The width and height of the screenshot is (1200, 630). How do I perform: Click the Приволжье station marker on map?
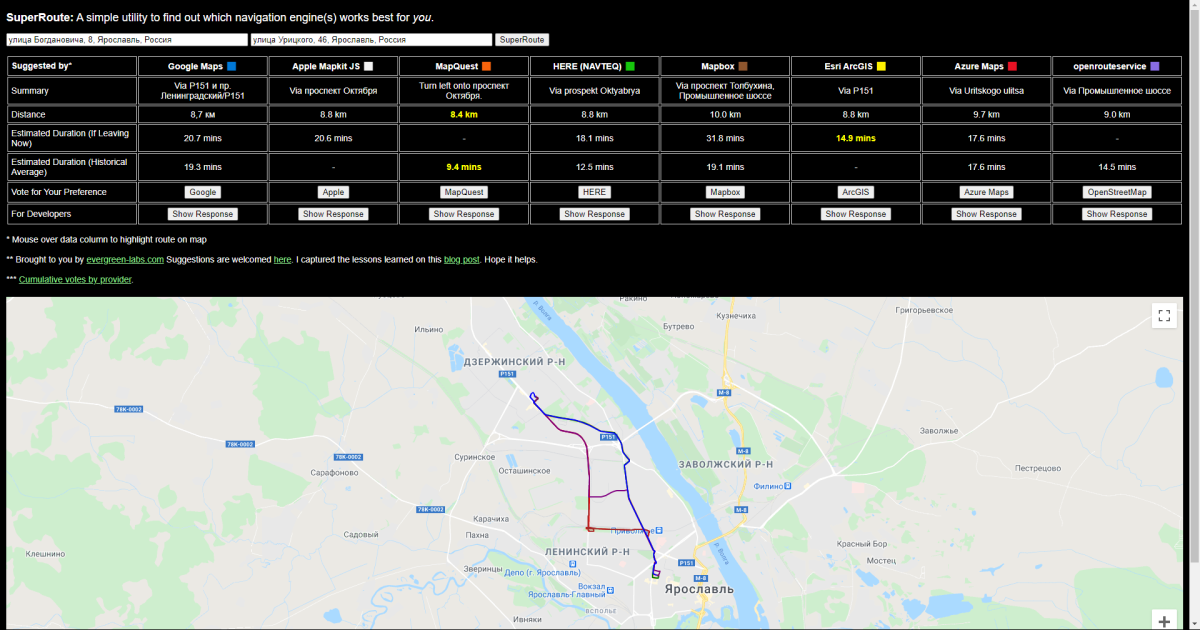coord(661,530)
